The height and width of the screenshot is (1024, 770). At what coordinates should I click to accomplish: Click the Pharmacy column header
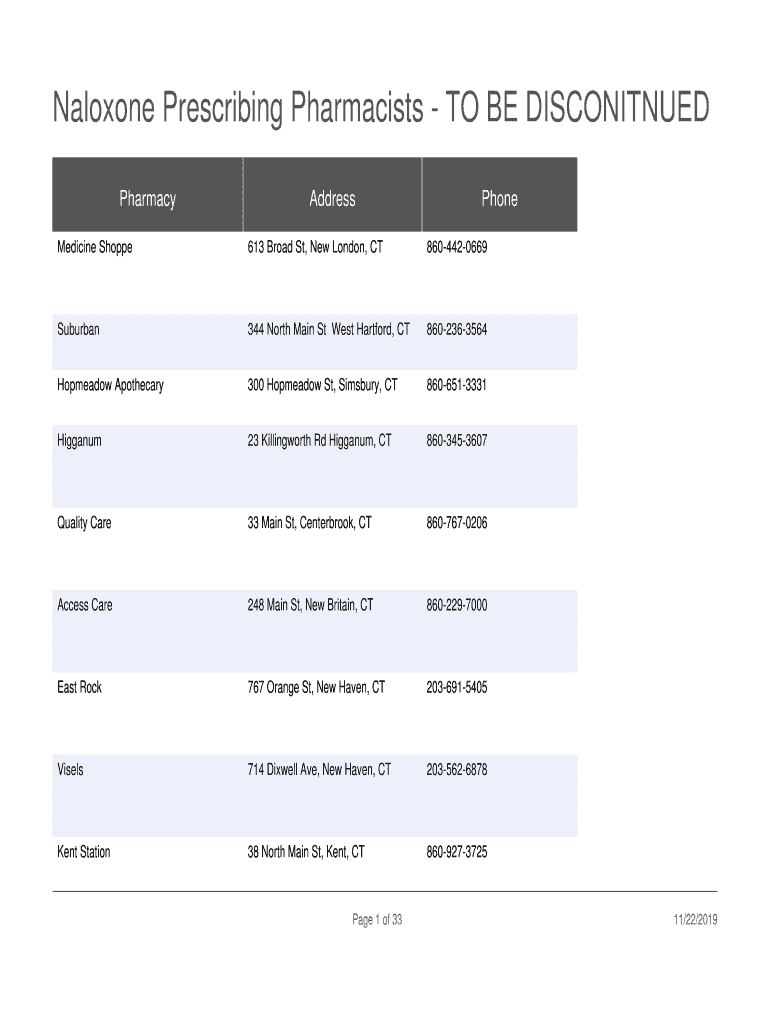click(x=147, y=199)
